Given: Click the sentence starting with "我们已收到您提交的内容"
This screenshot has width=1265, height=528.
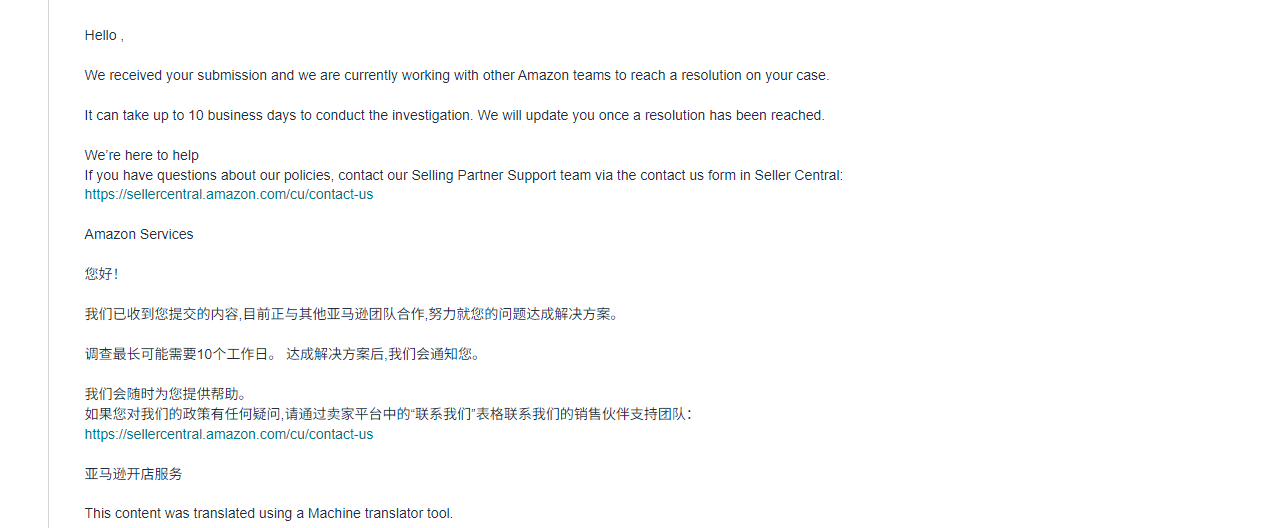Looking at the screenshot, I should 352,314.
